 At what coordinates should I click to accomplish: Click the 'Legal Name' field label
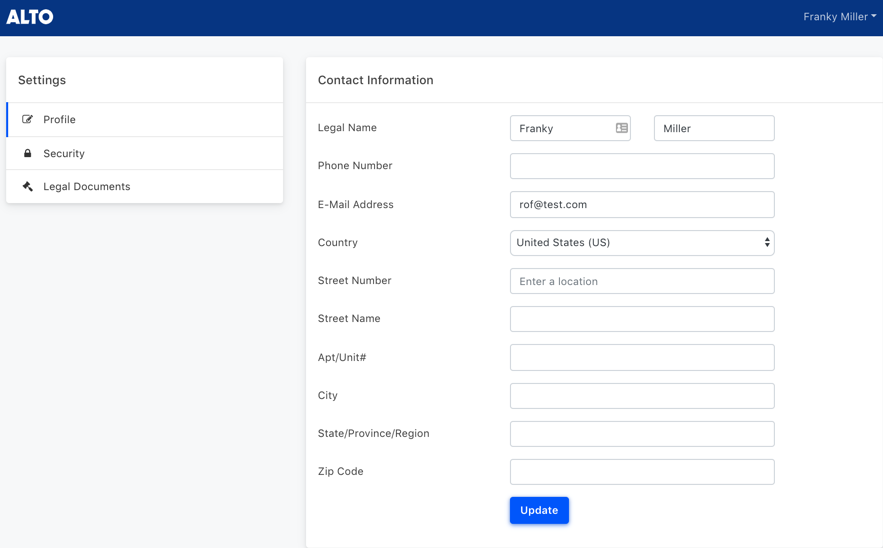coord(347,128)
